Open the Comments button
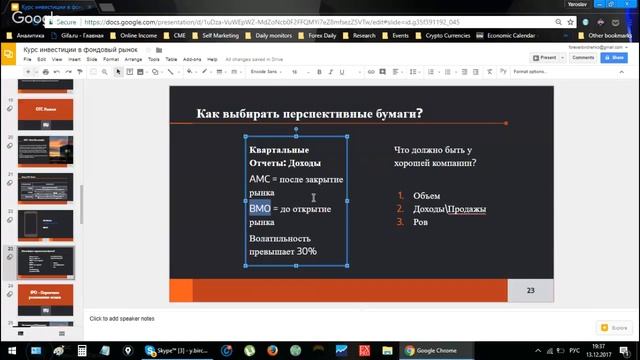The width and height of the screenshot is (640, 360). tap(583, 58)
